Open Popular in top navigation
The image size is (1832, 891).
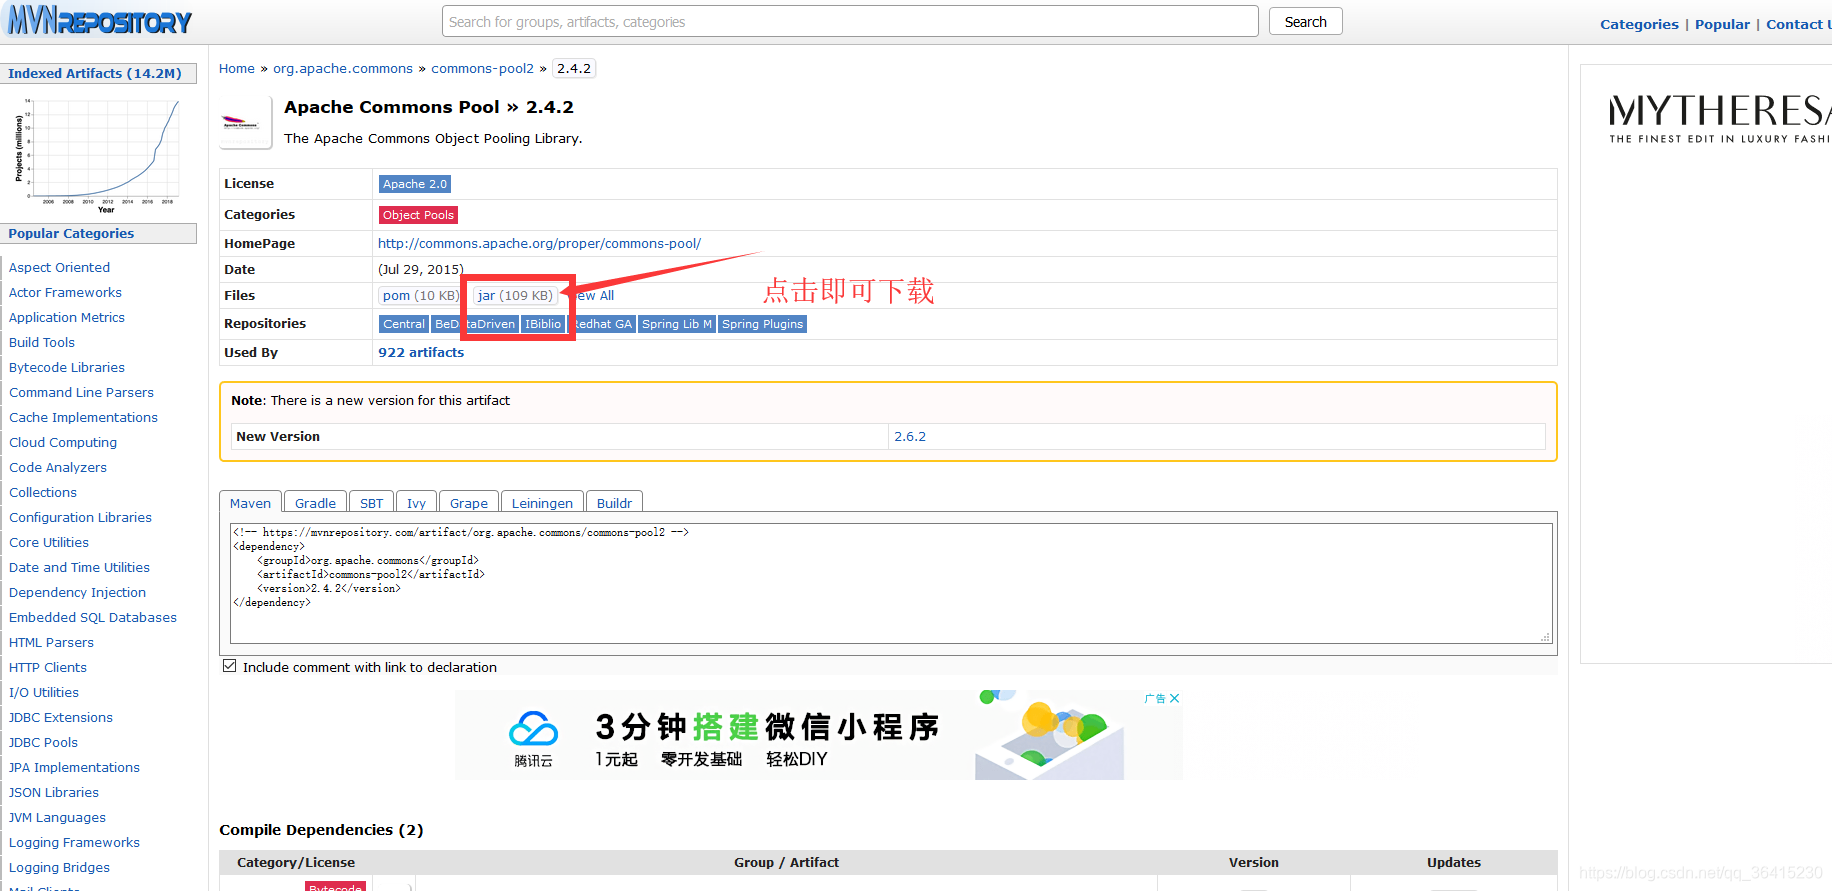pos(1722,24)
